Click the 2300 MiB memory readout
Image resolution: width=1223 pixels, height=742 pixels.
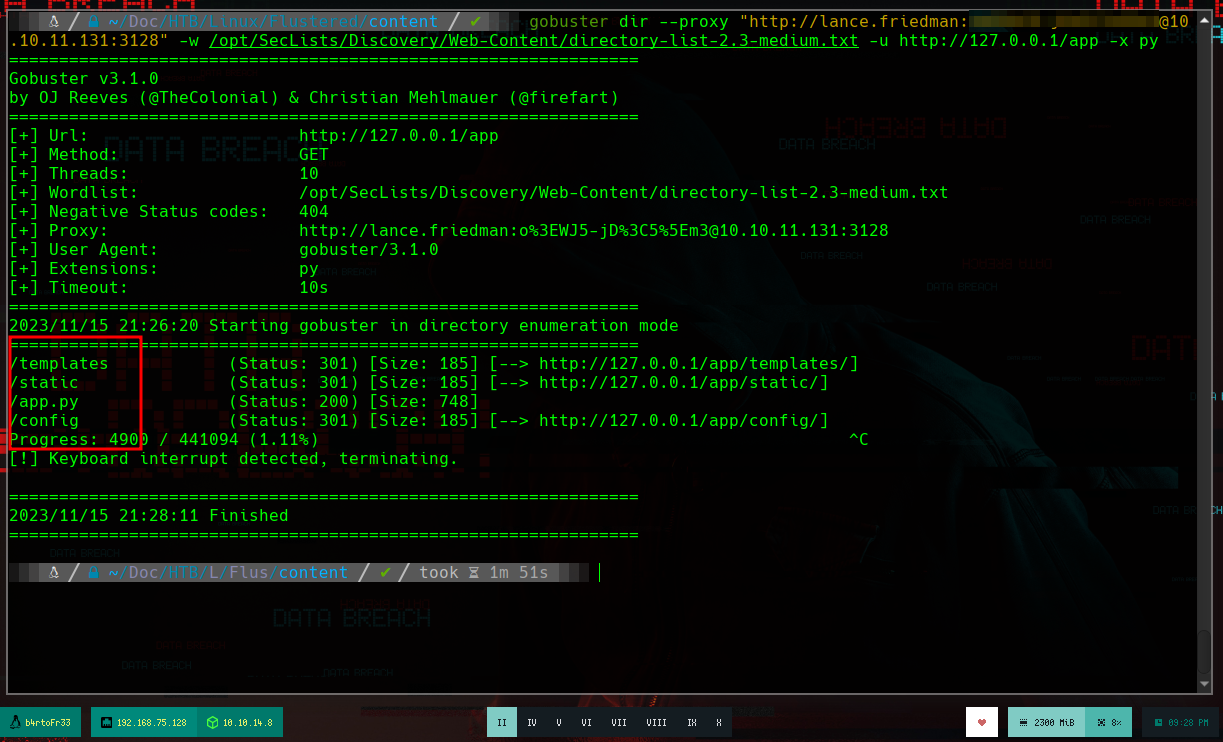1054,722
